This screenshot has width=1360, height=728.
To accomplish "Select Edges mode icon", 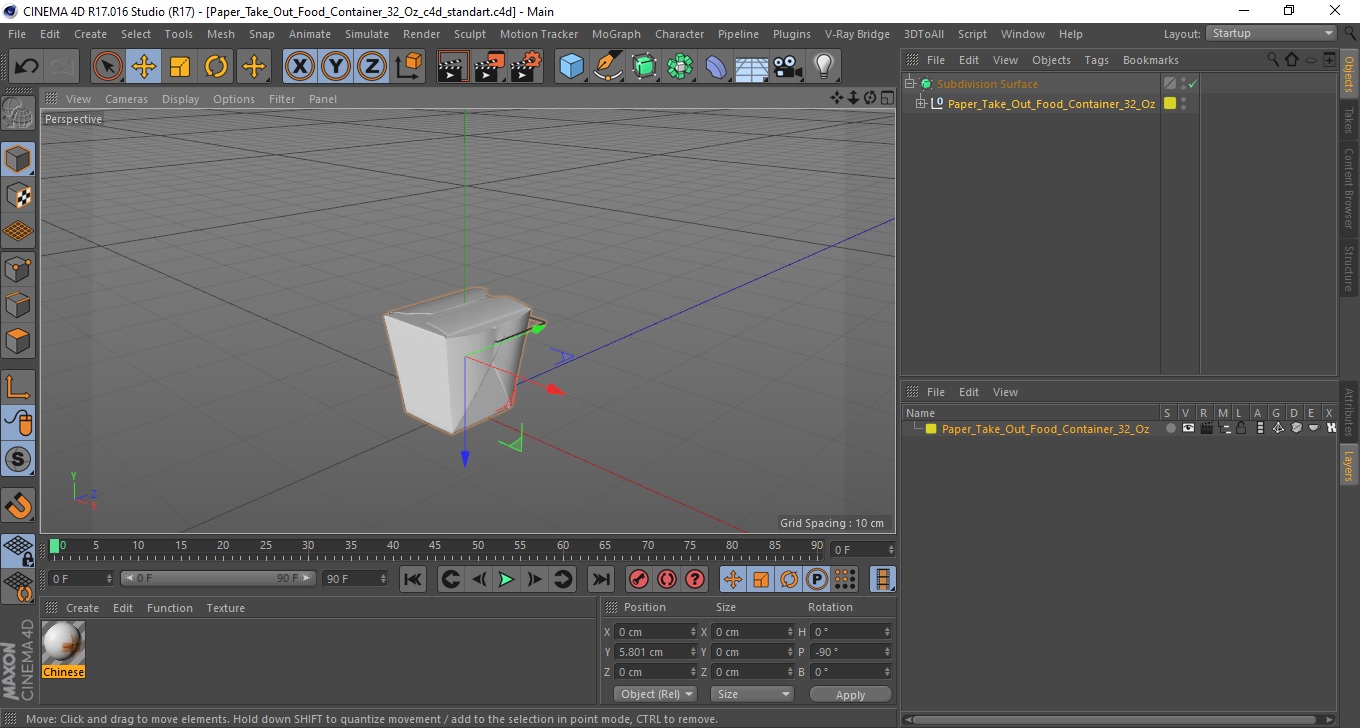I will pos(18,304).
